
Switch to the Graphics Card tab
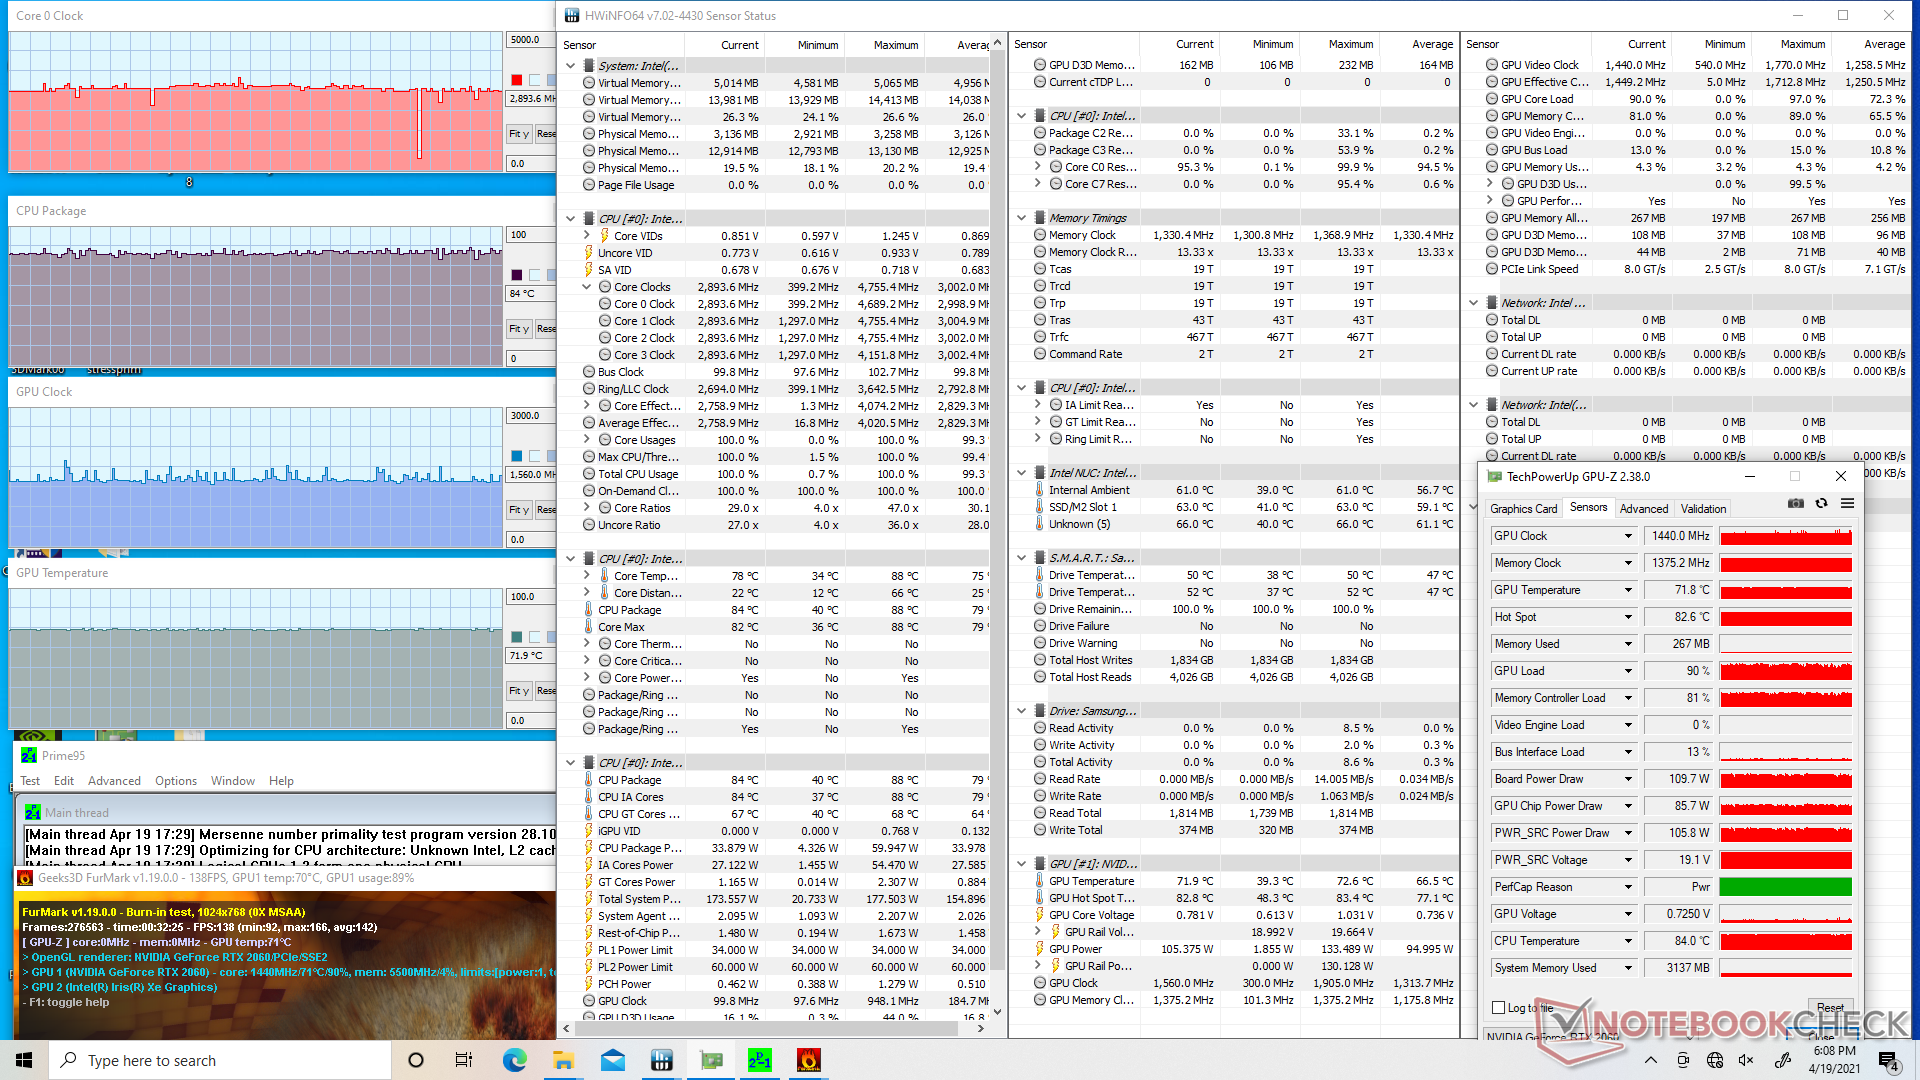[x=1523, y=508]
